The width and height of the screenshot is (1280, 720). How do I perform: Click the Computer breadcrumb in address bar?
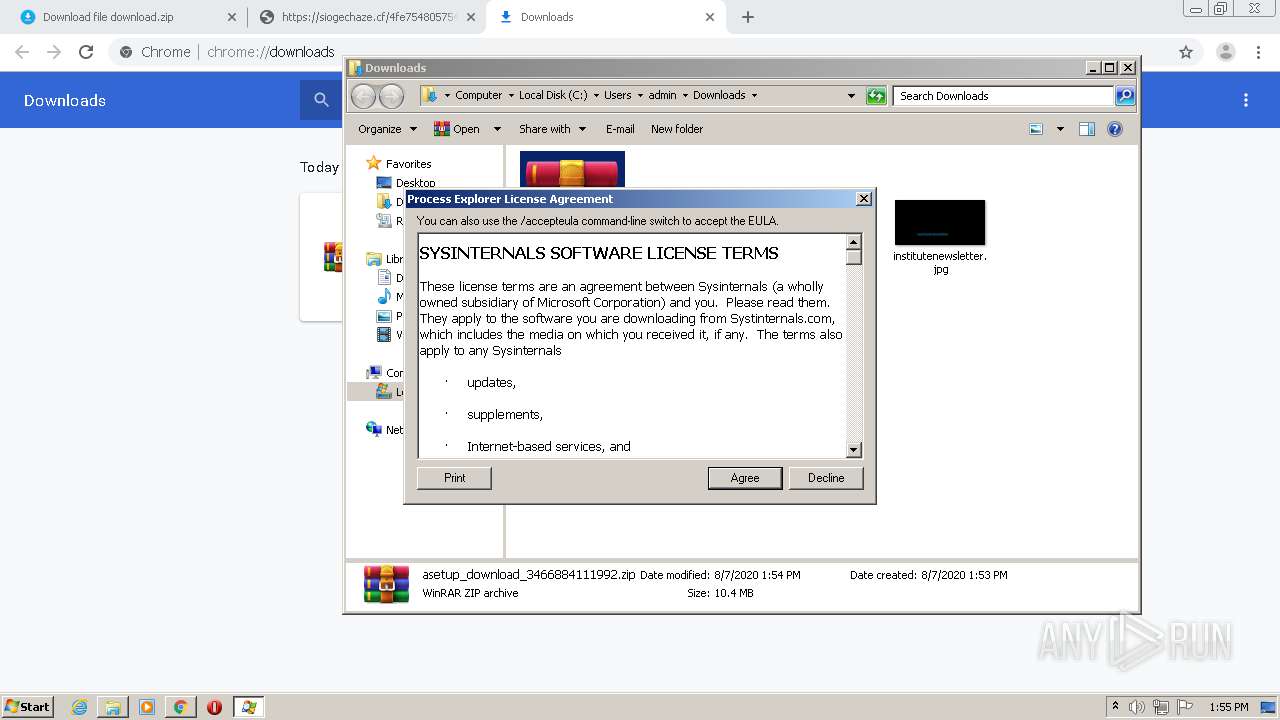478,96
